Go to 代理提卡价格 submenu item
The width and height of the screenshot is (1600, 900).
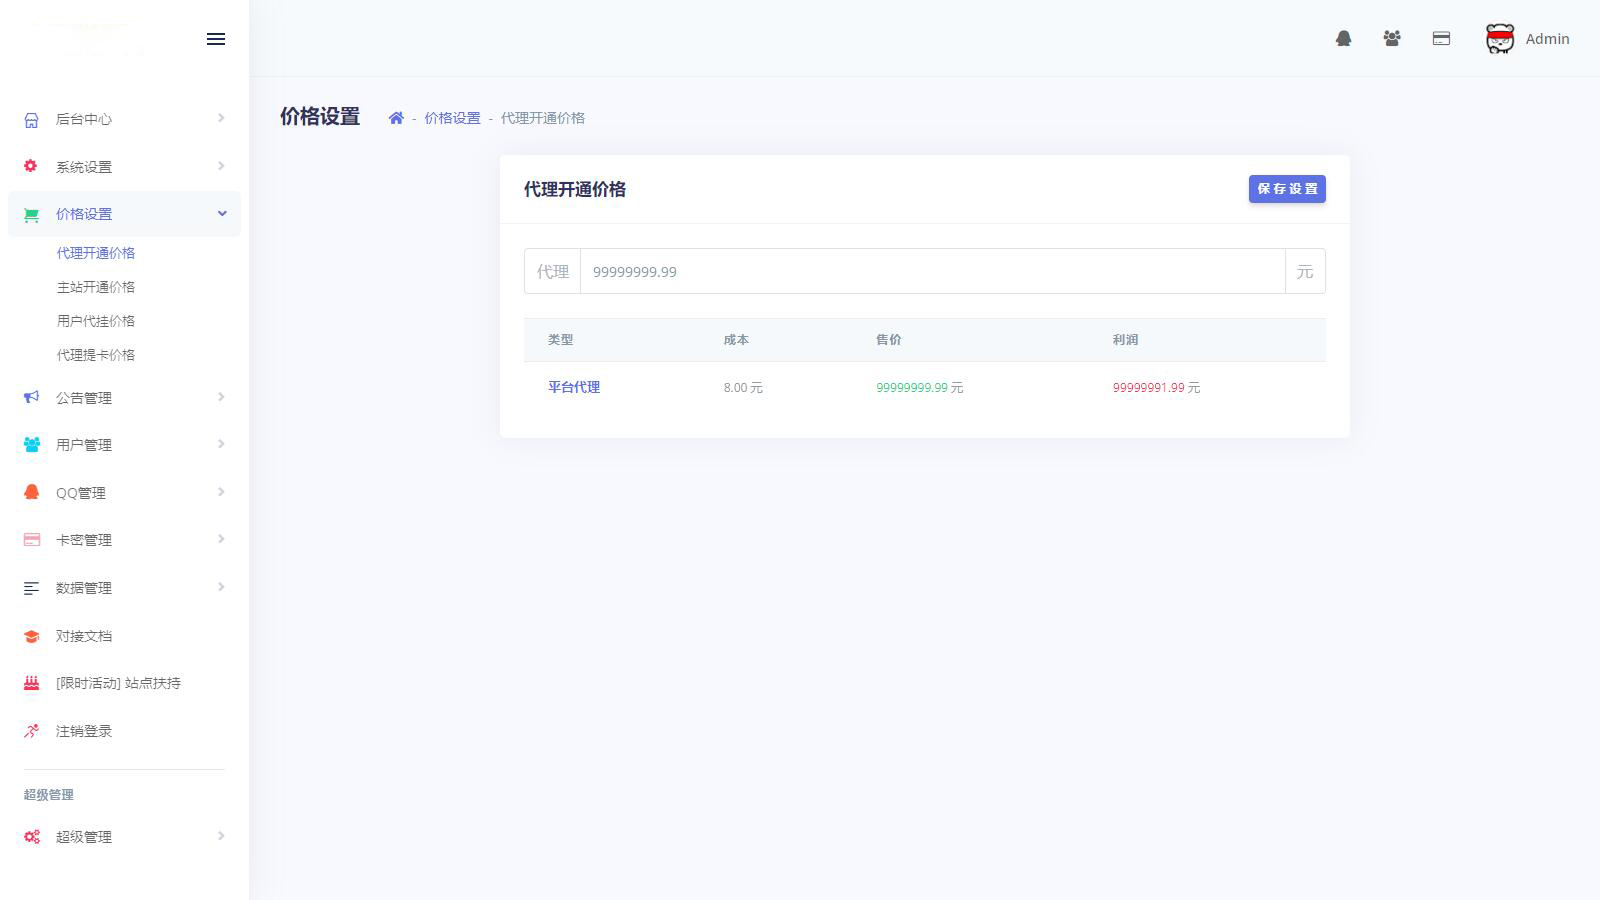point(96,355)
